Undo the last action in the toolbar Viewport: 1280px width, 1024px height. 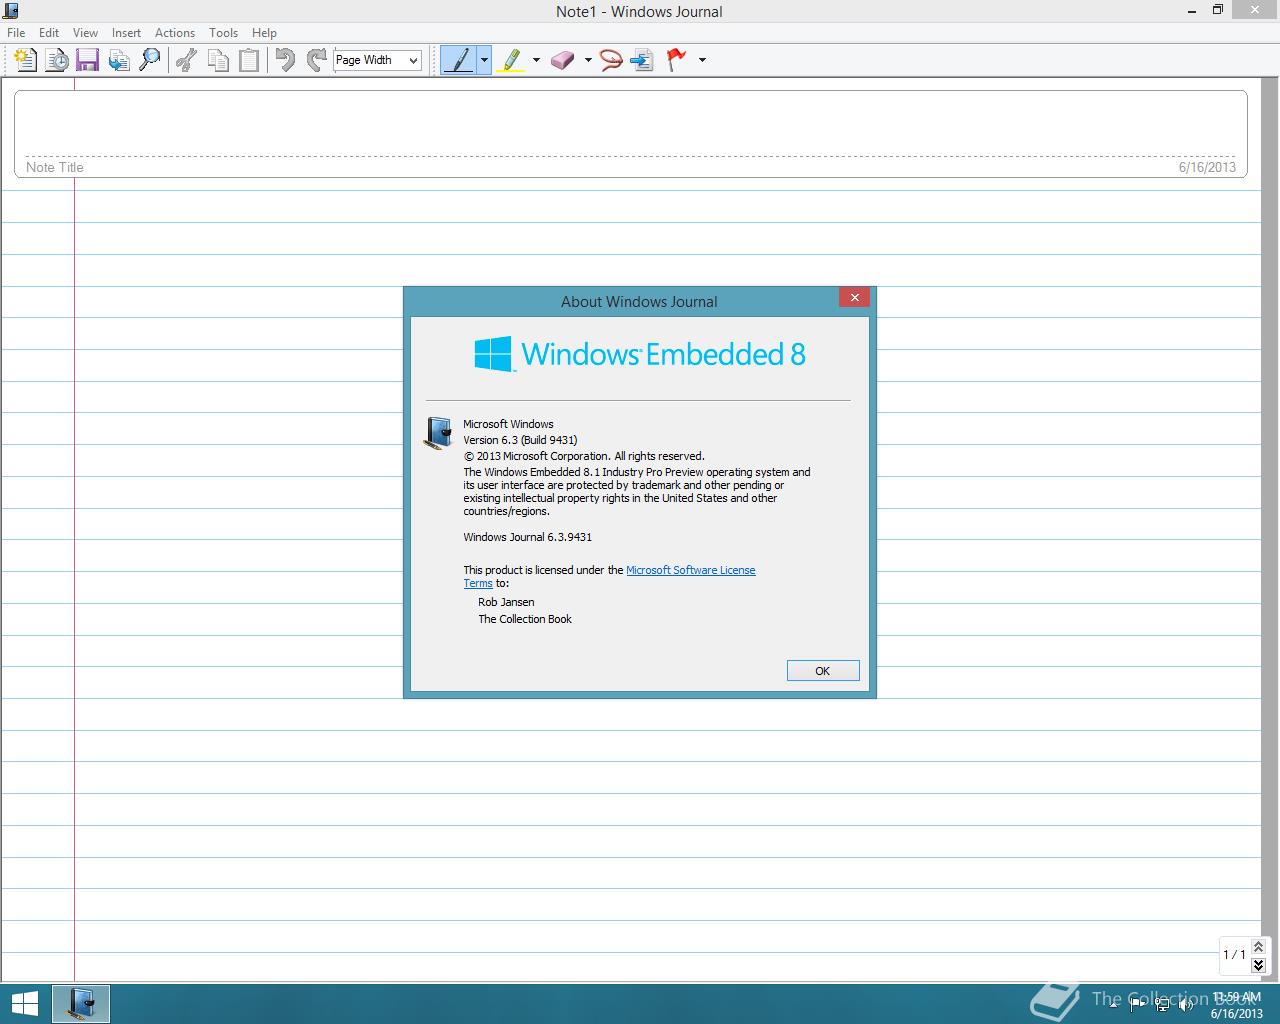[x=285, y=60]
